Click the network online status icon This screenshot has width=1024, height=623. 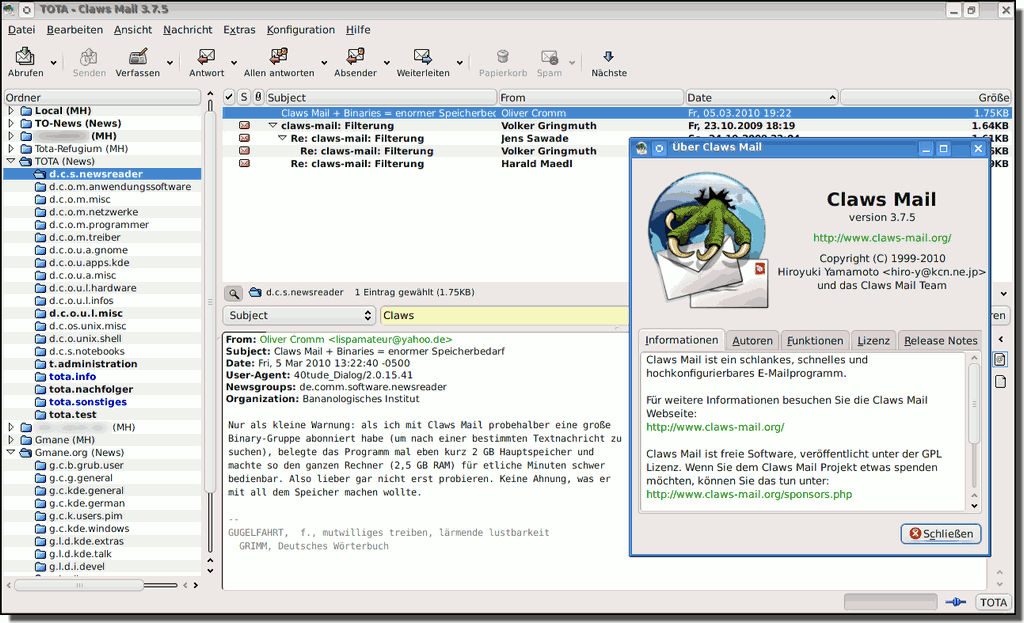coord(956,602)
